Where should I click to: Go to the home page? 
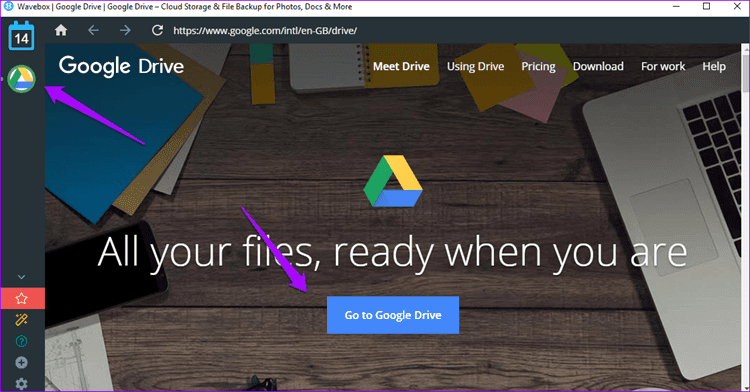(x=61, y=31)
